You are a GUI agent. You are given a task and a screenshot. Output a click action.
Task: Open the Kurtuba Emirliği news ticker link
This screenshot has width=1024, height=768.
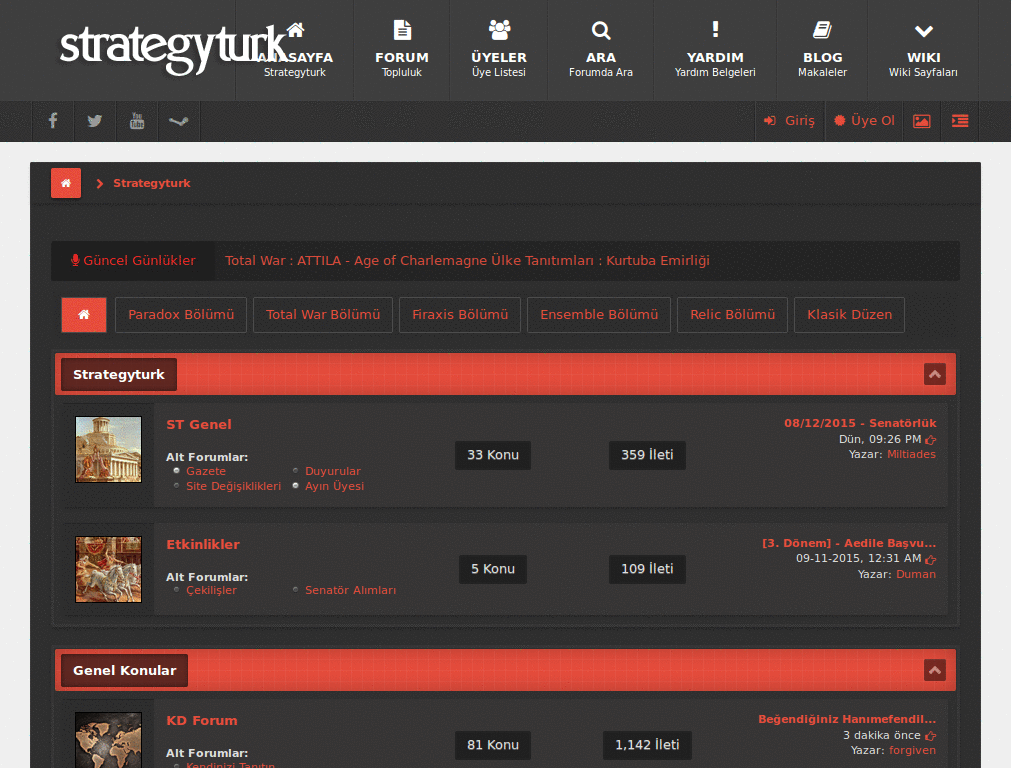467,261
